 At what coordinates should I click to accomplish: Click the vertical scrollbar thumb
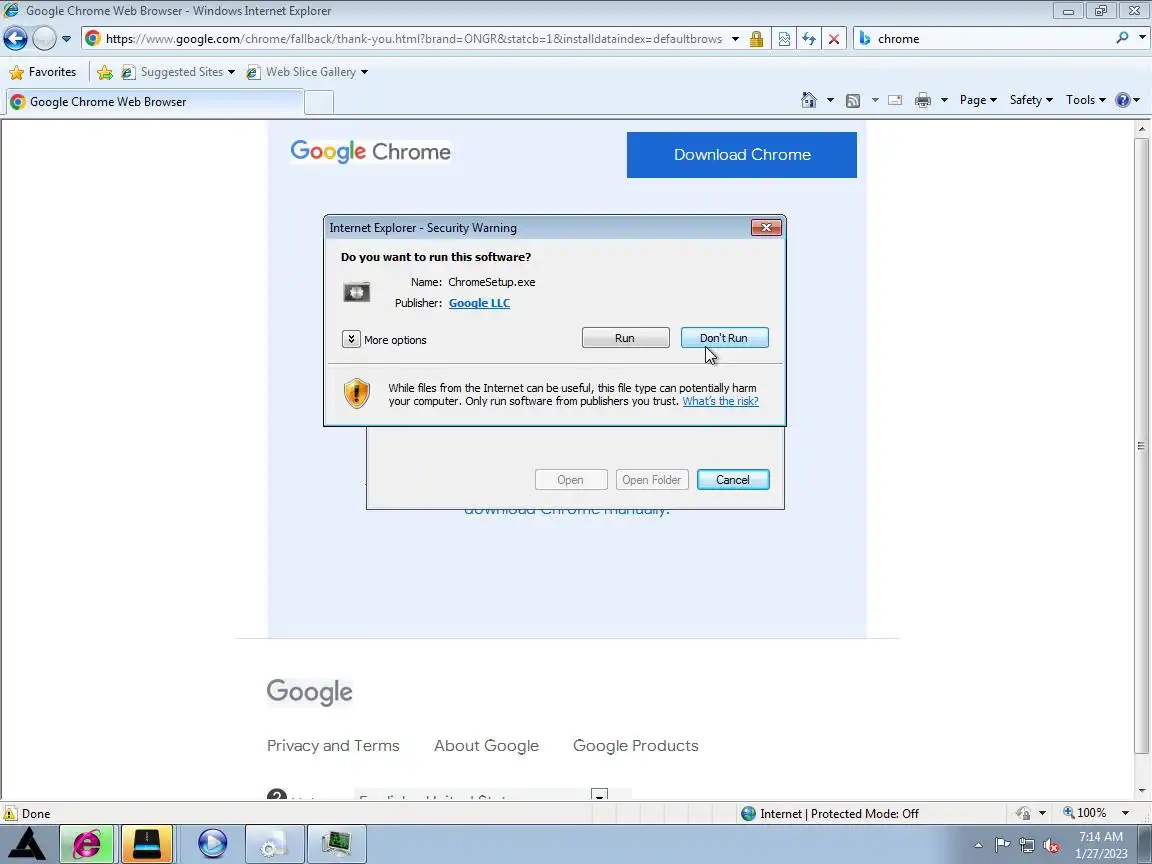(x=1141, y=444)
